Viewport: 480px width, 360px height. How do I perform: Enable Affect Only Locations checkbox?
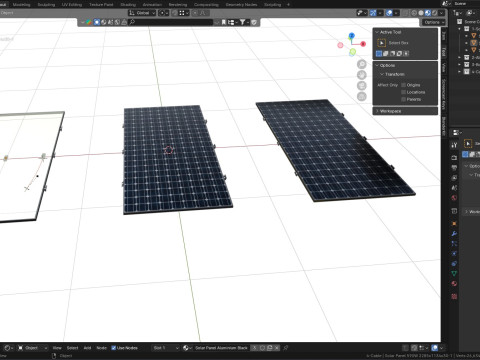[x=404, y=92]
